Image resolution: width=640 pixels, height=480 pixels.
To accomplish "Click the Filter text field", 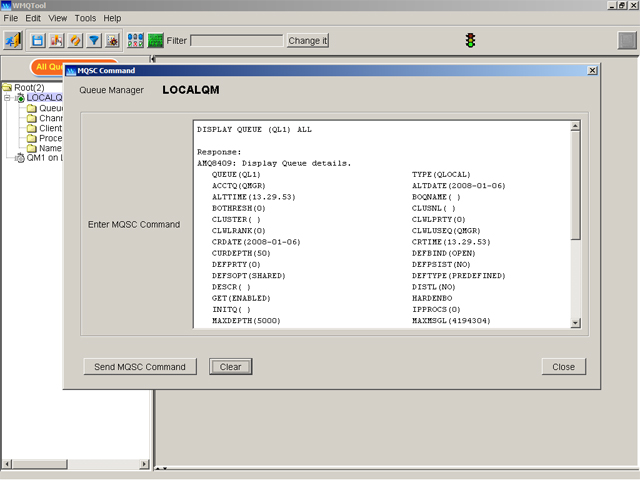I will click(x=237, y=40).
